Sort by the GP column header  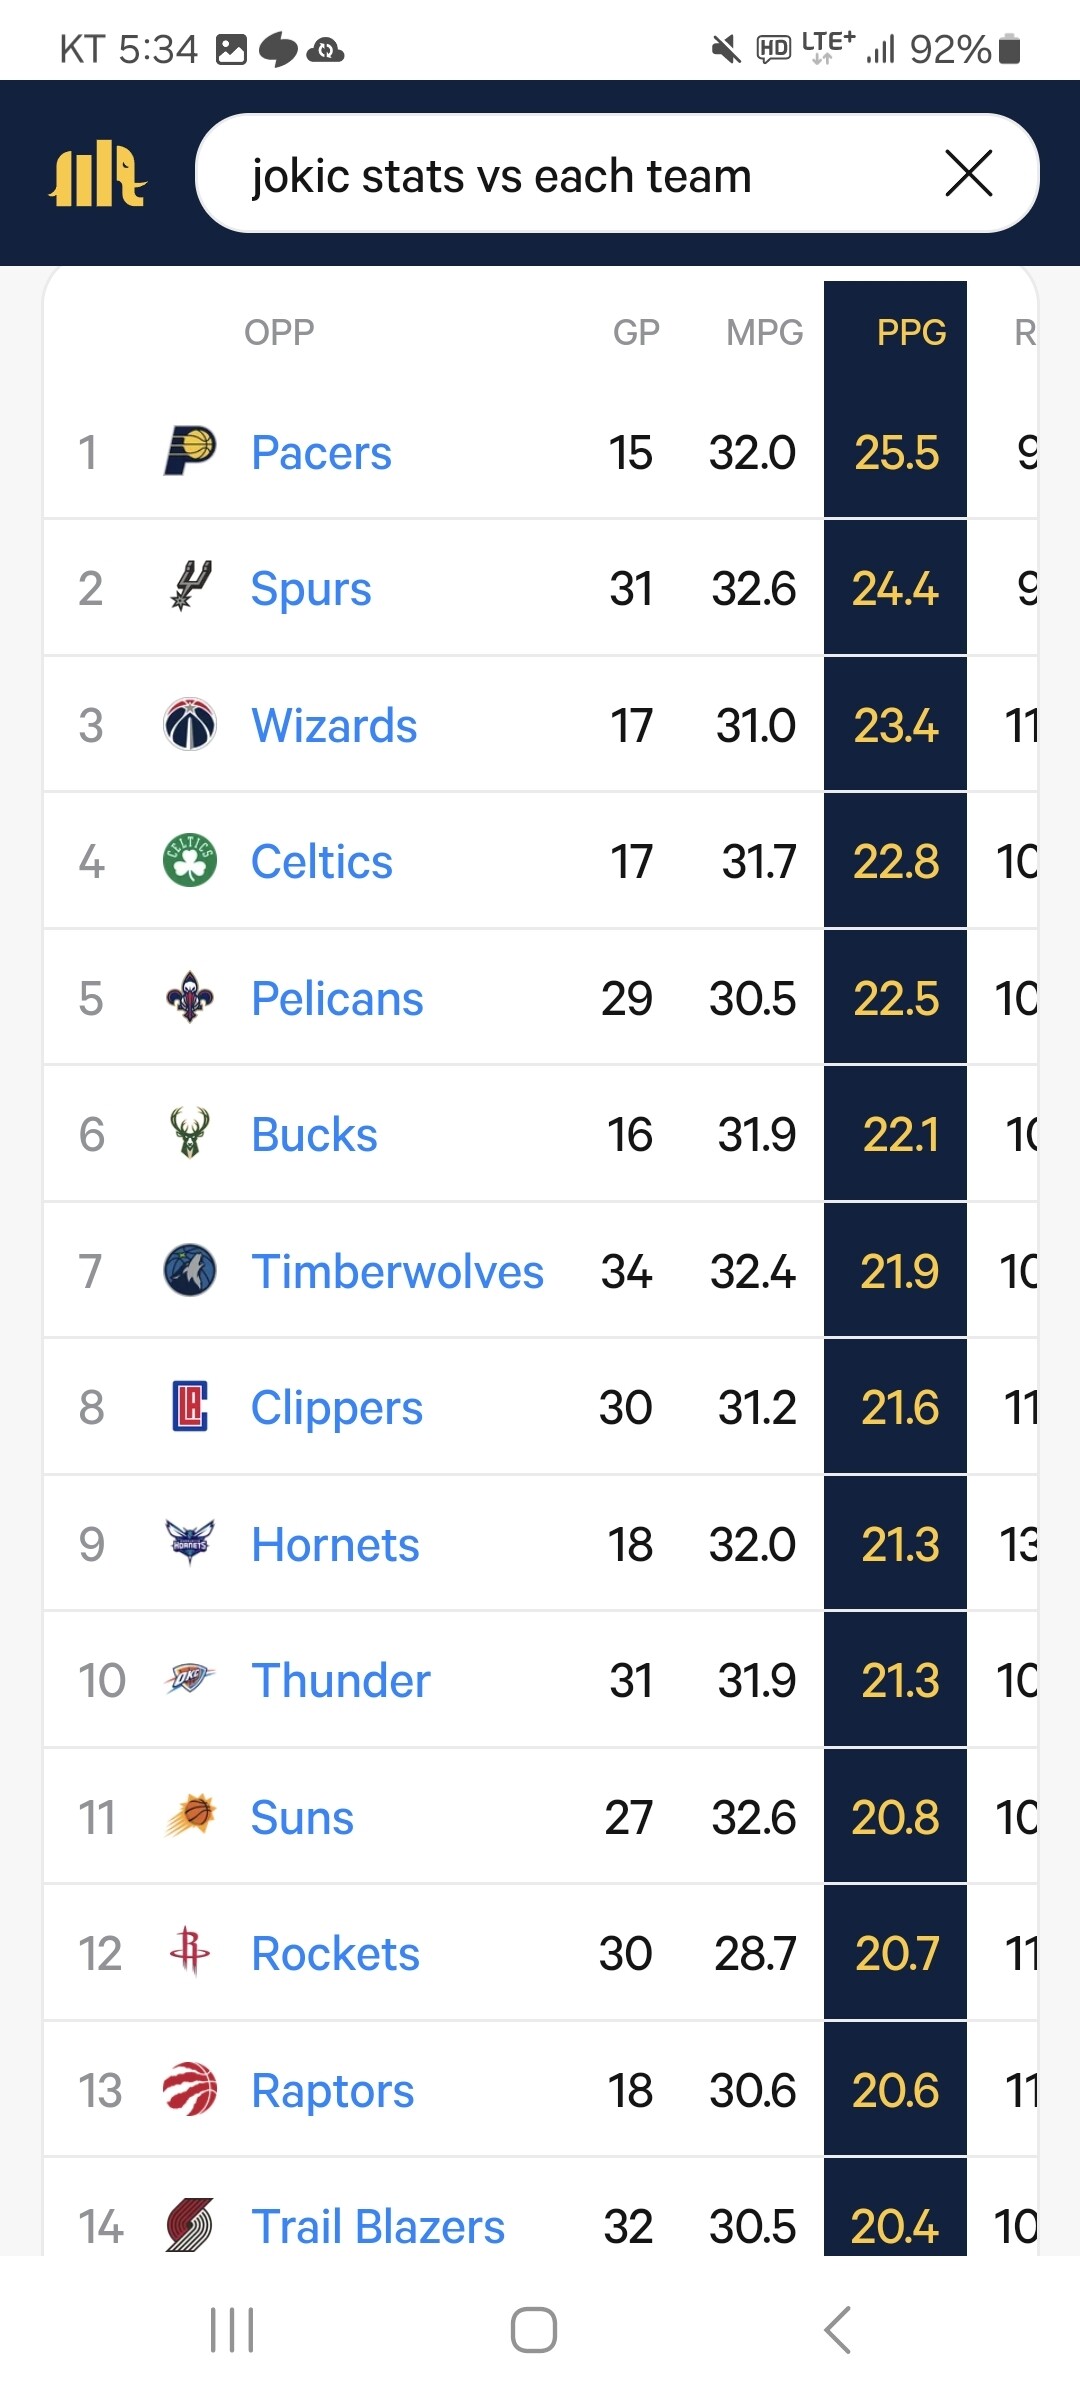click(636, 332)
